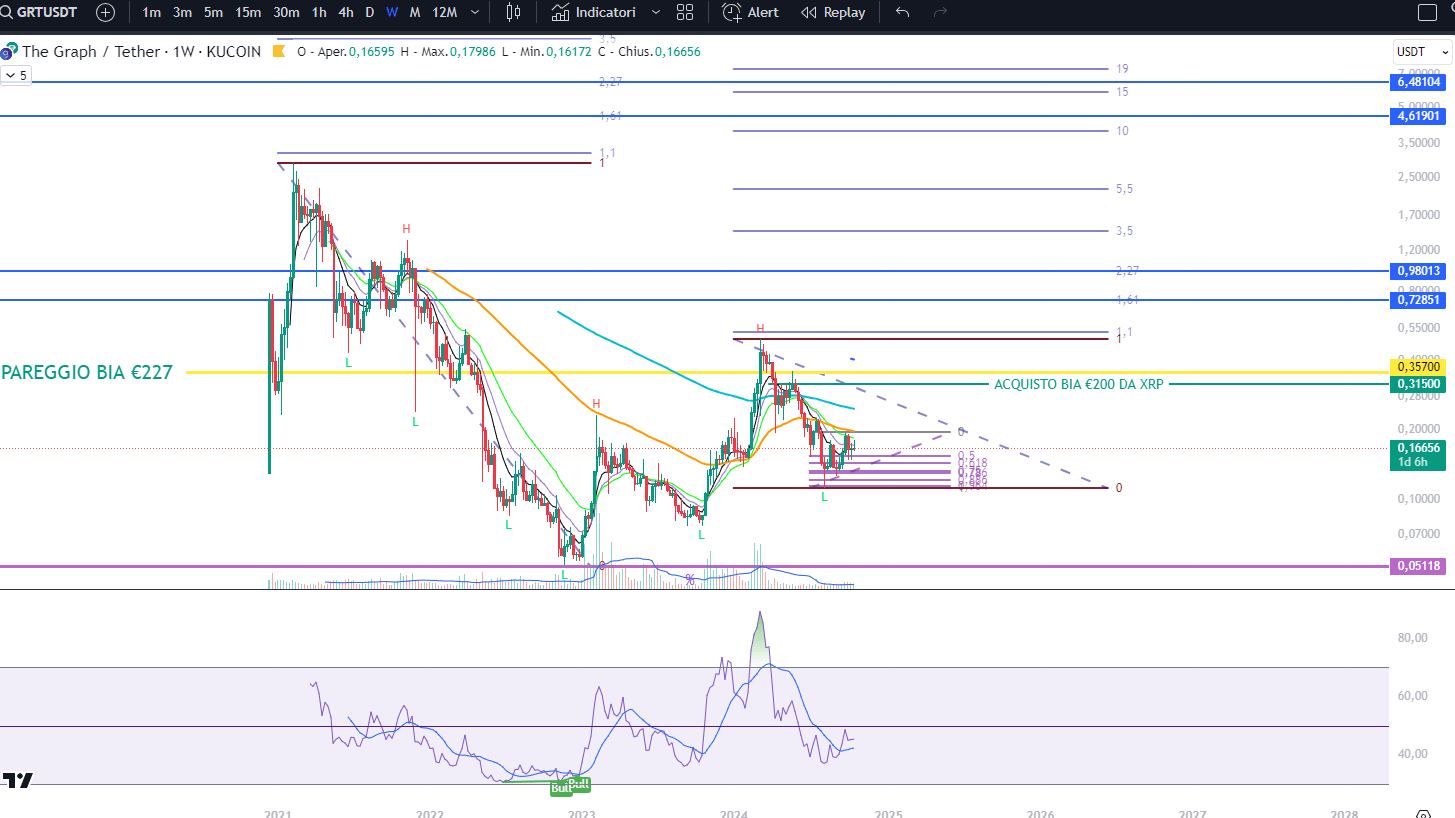
Task: Open the indicator templates grid icon
Action: (x=685, y=12)
